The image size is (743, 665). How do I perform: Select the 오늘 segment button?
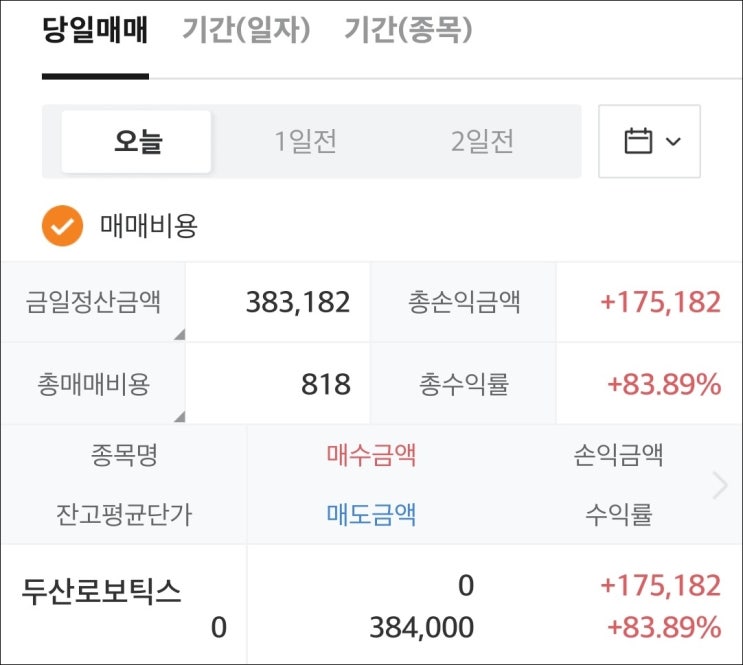tap(137, 142)
